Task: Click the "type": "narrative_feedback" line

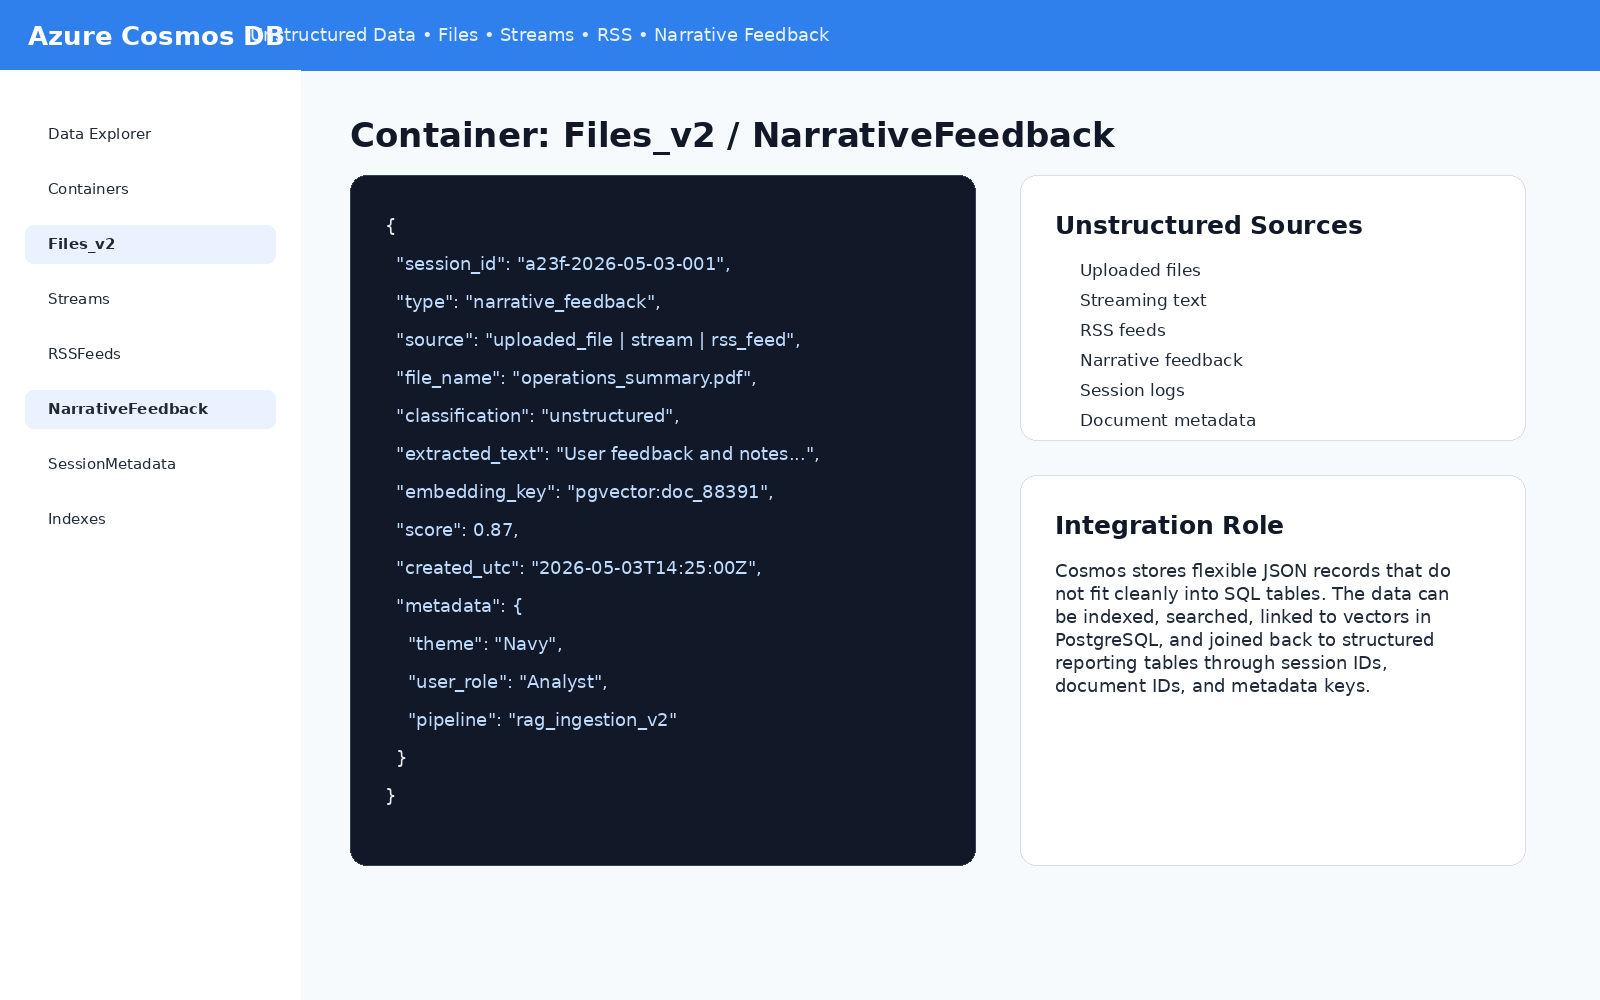Action: pos(528,302)
